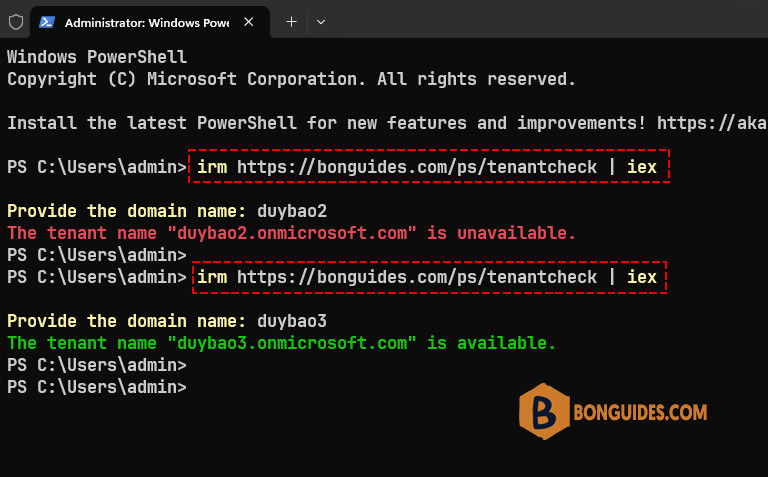Click the 'duybao3' domain name entry
This screenshot has width=768, height=477.
pyautogui.click(x=292, y=321)
